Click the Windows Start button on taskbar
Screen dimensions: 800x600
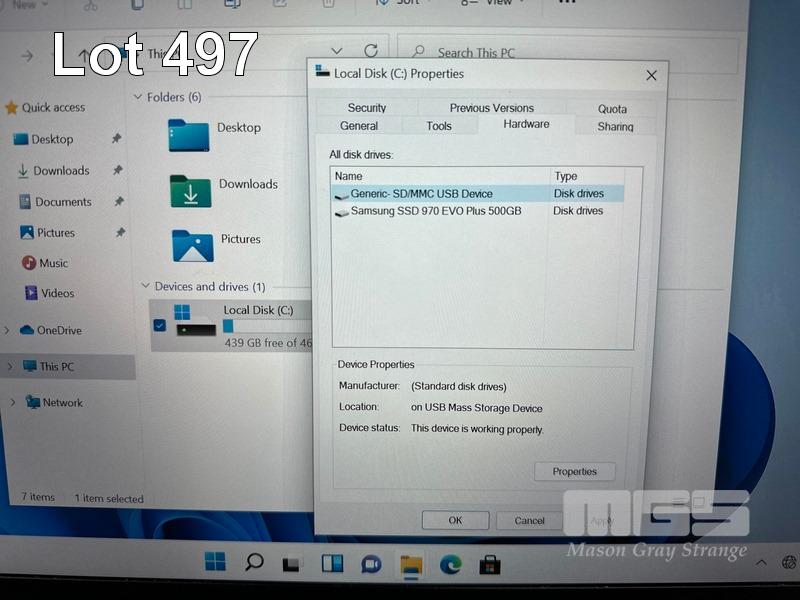[x=215, y=562]
